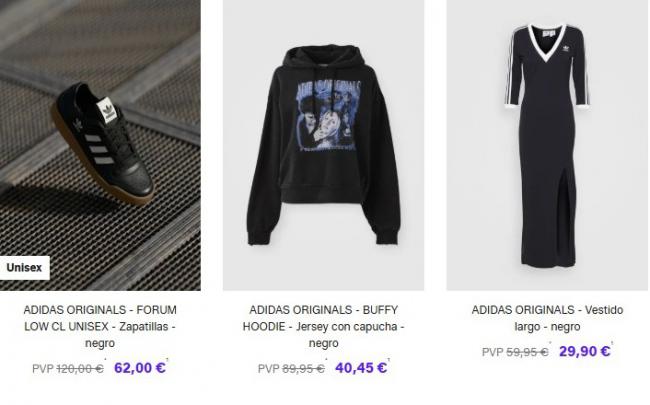Open the FORUM LOW CL UNISEX Zapatillas title
Viewport: 650px width, 405px height.
click(x=100, y=327)
